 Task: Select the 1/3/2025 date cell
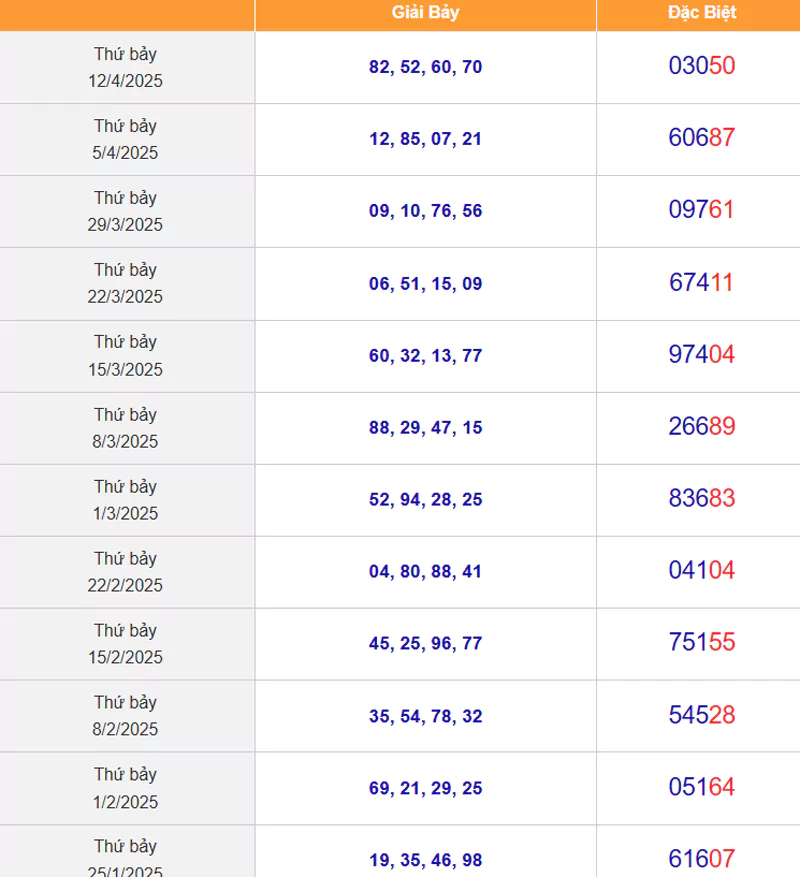[125, 500]
